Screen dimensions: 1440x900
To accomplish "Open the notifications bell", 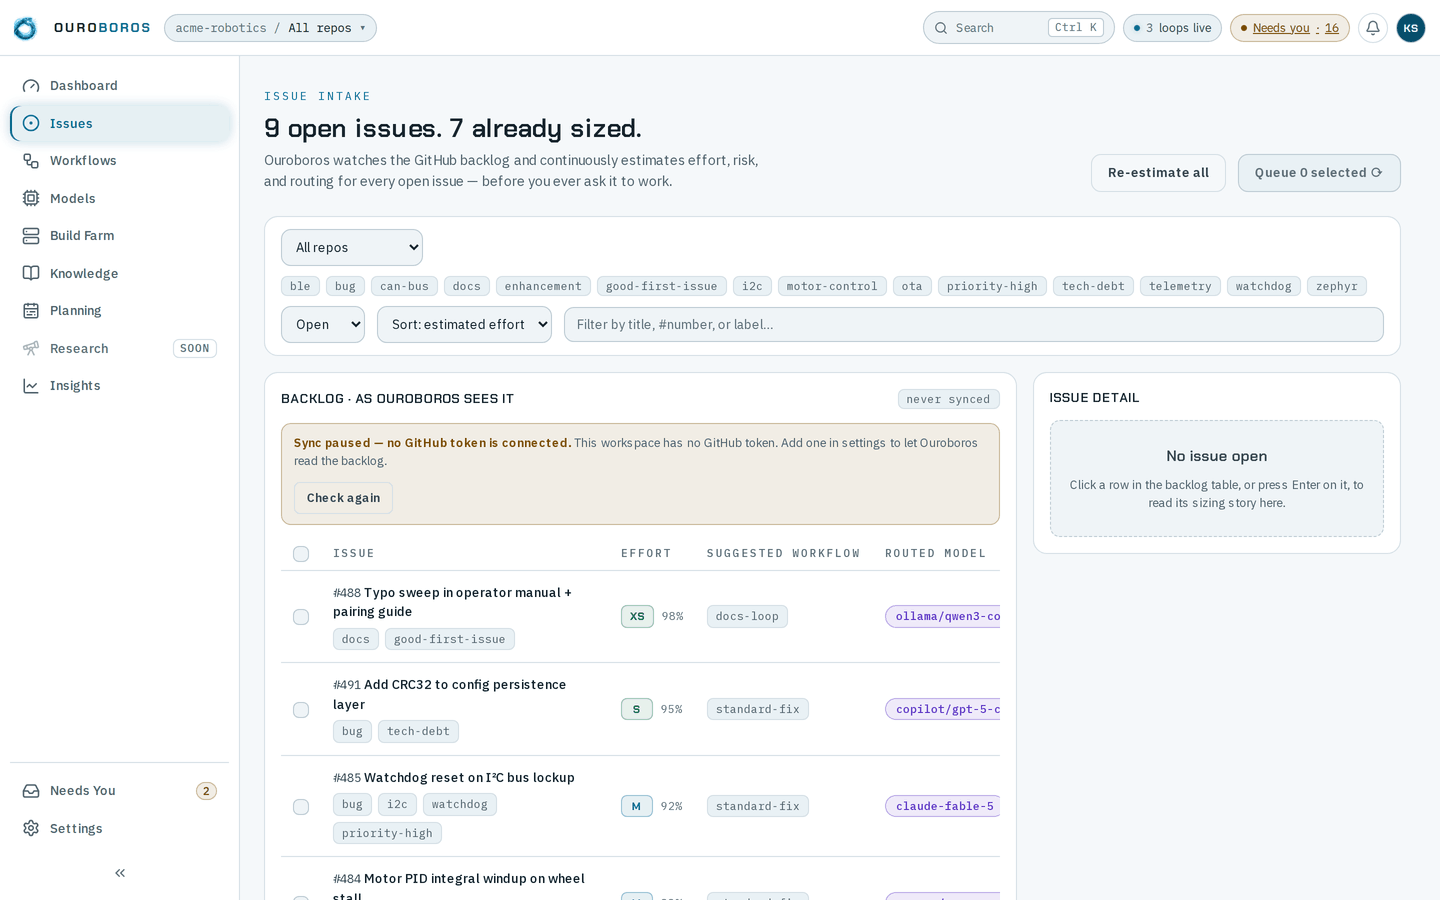I will pyautogui.click(x=1373, y=28).
